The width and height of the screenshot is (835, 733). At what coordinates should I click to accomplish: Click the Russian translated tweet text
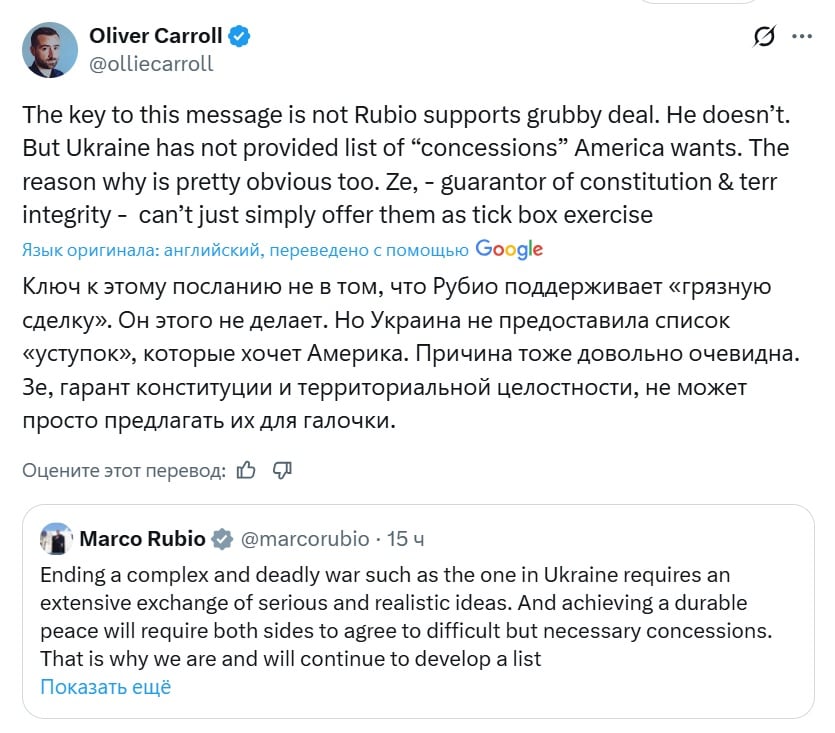pyautogui.click(x=400, y=355)
